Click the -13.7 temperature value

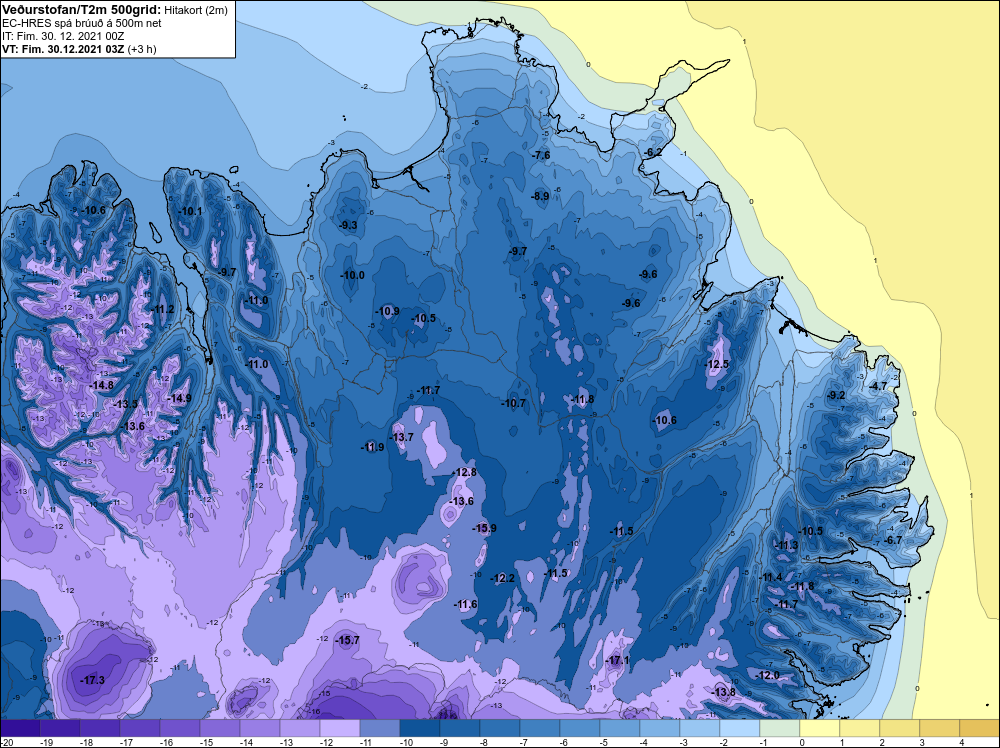(402, 437)
